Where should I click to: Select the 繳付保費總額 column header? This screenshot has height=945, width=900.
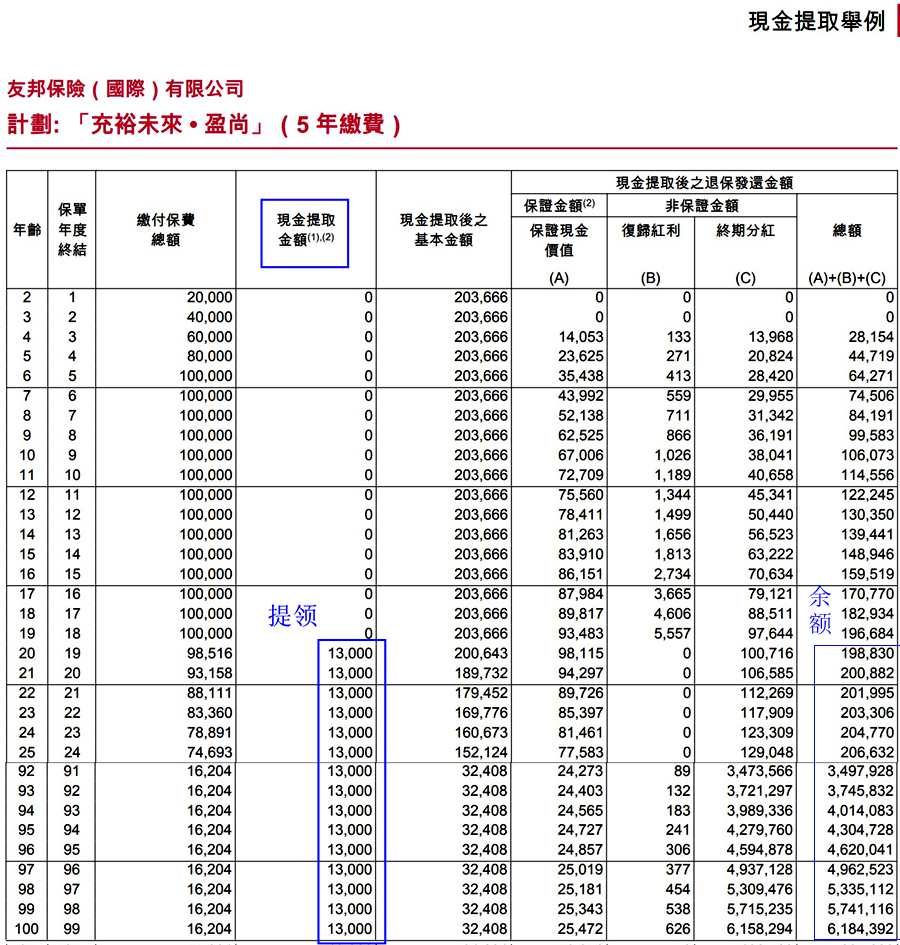[165, 230]
